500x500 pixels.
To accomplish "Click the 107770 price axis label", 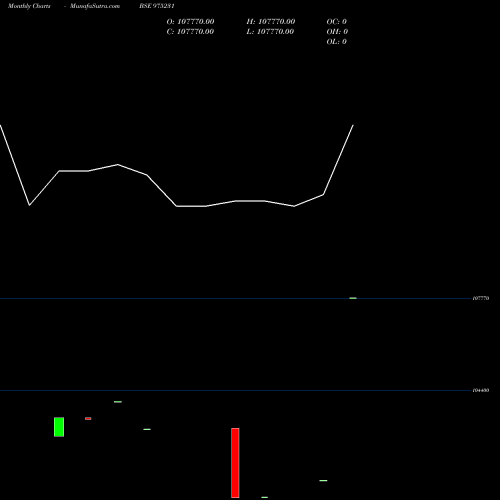I will click(481, 298).
